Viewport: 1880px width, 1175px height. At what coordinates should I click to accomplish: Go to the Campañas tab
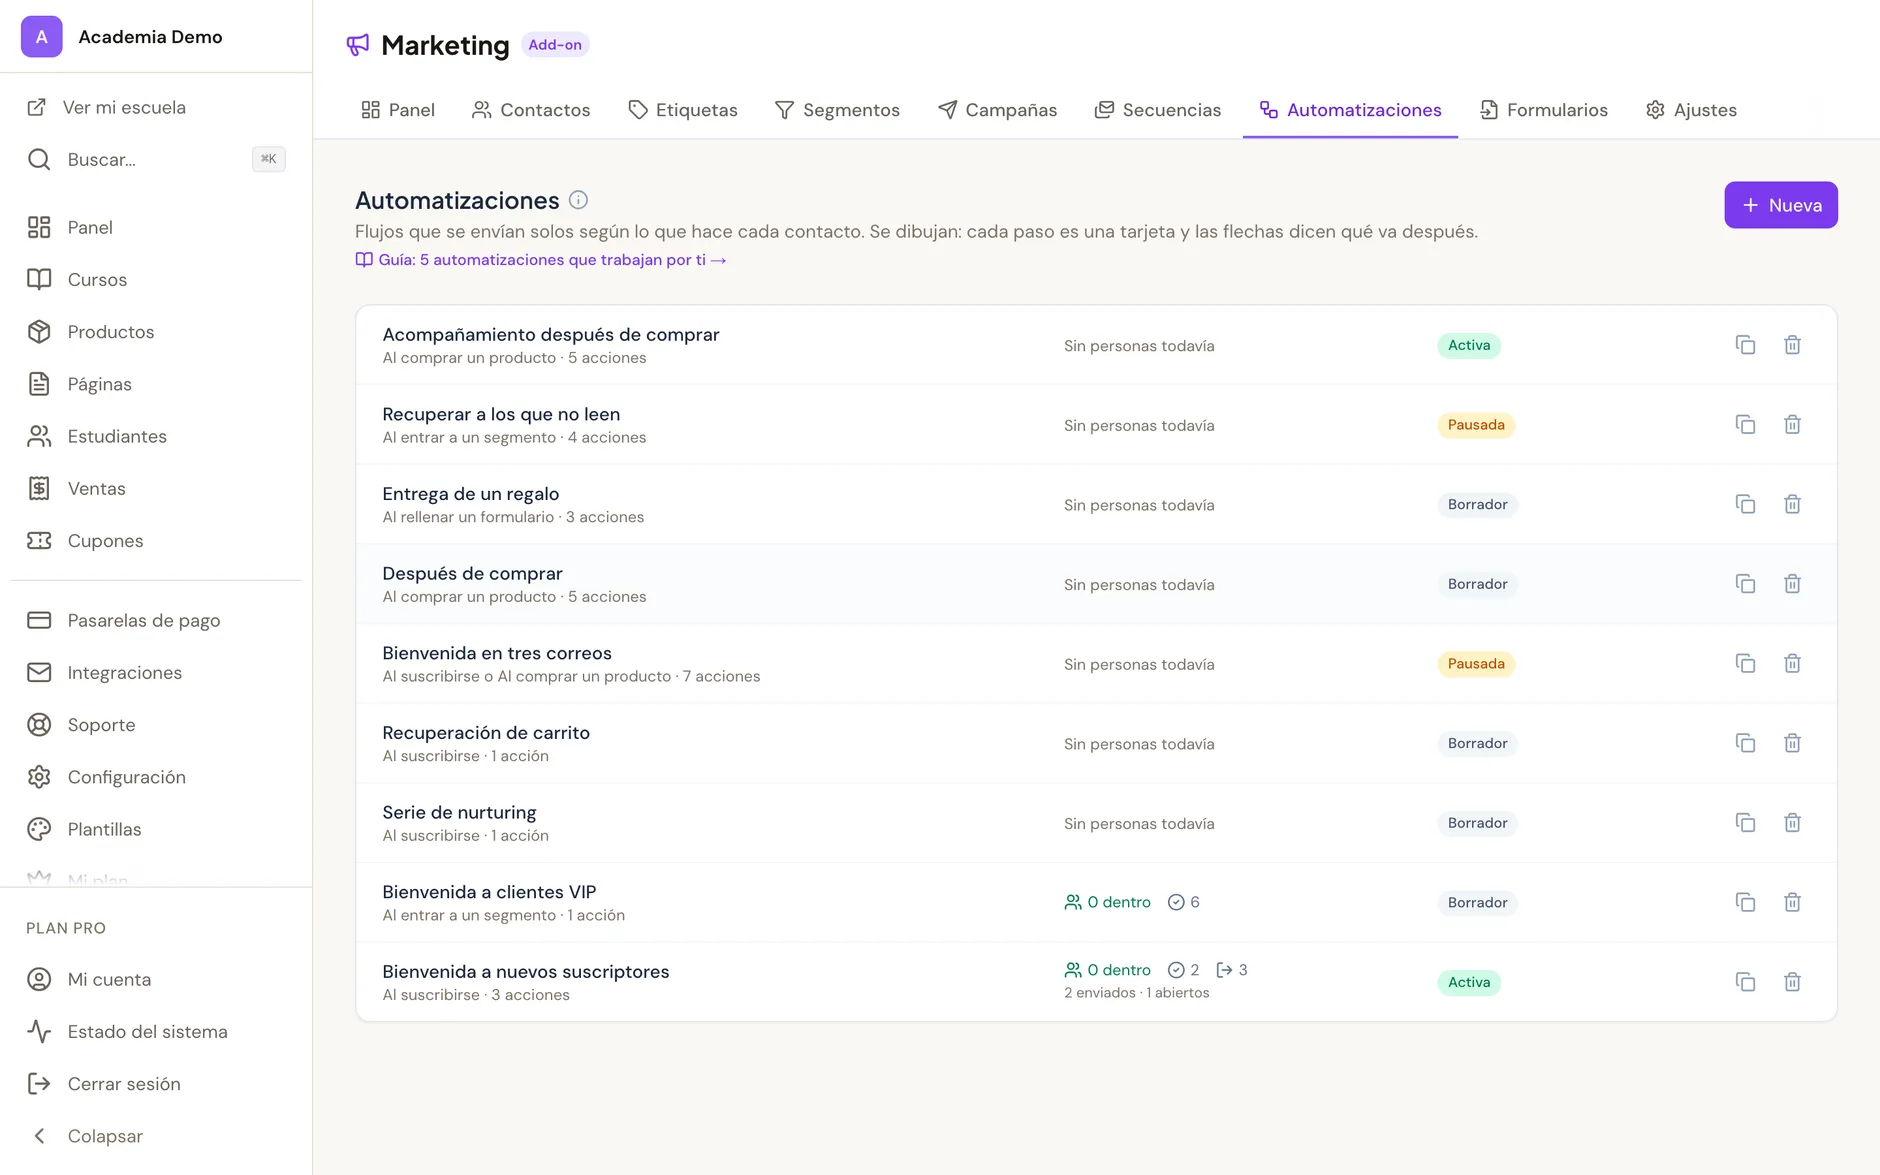click(997, 110)
